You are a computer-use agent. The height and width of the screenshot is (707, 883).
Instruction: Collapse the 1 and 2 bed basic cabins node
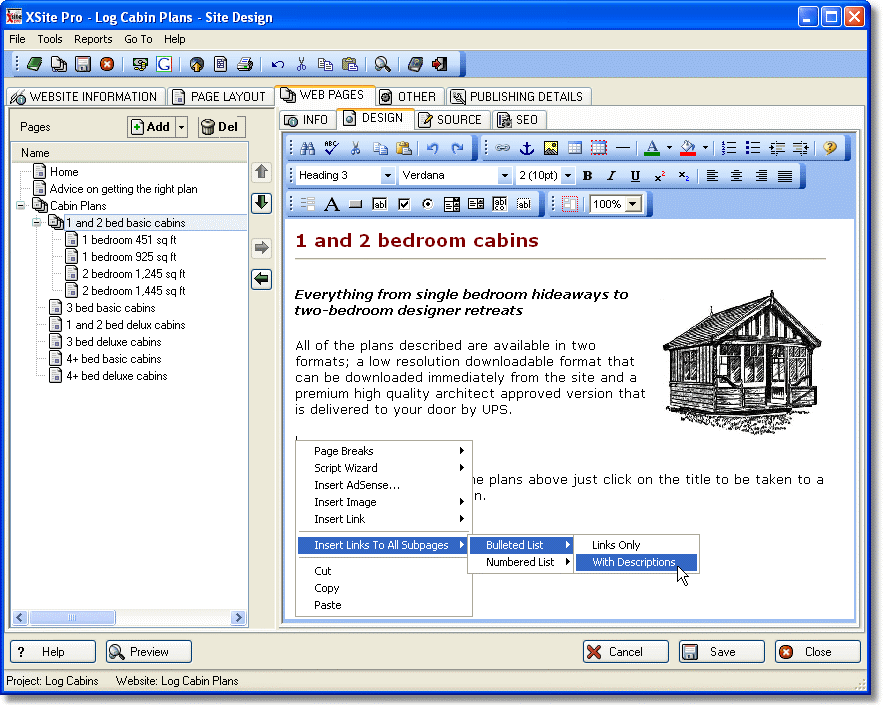pyautogui.click(x=37, y=223)
